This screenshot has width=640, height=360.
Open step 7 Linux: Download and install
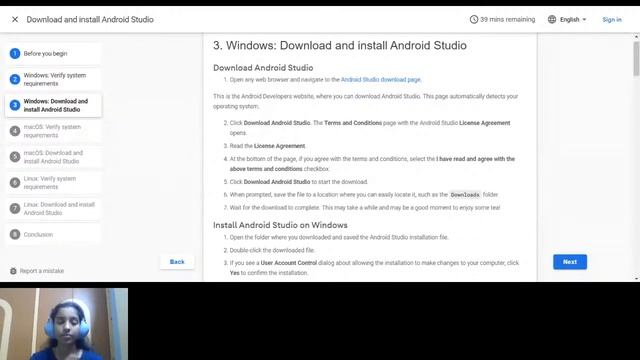pos(53,209)
